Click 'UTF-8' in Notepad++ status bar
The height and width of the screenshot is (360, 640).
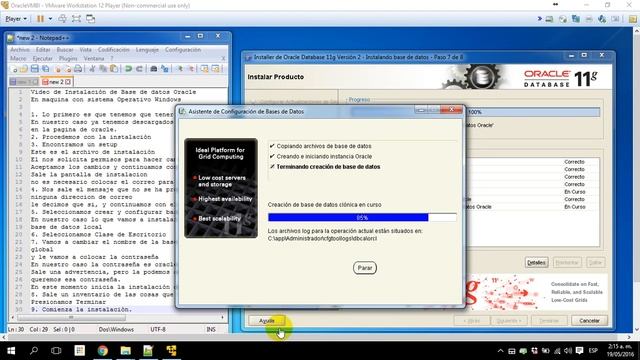(x=158, y=329)
